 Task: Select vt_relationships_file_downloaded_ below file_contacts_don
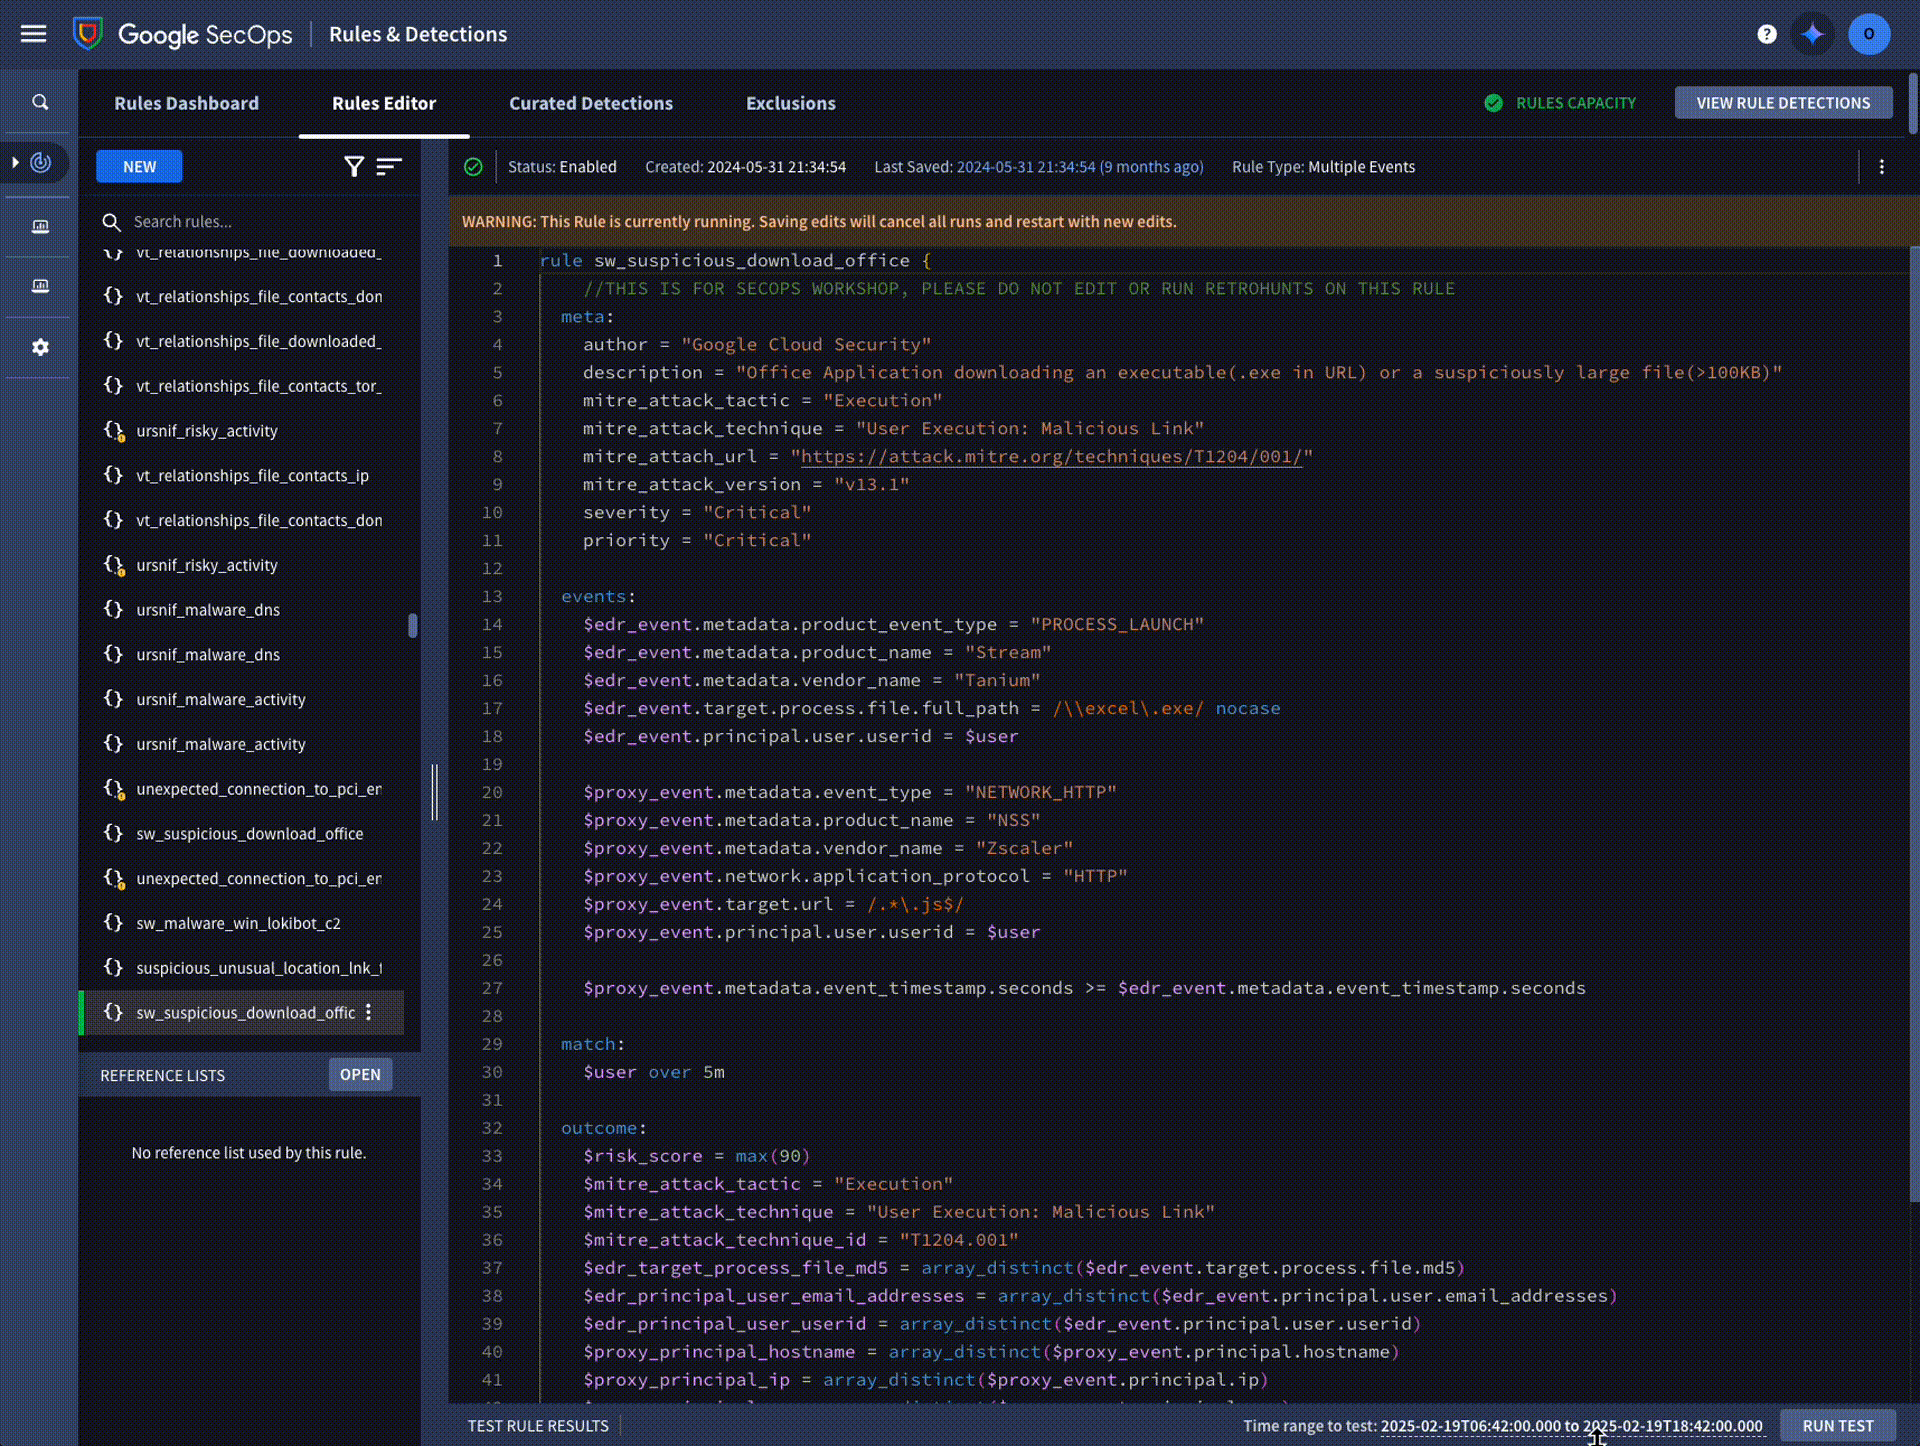[x=258, y=341]
